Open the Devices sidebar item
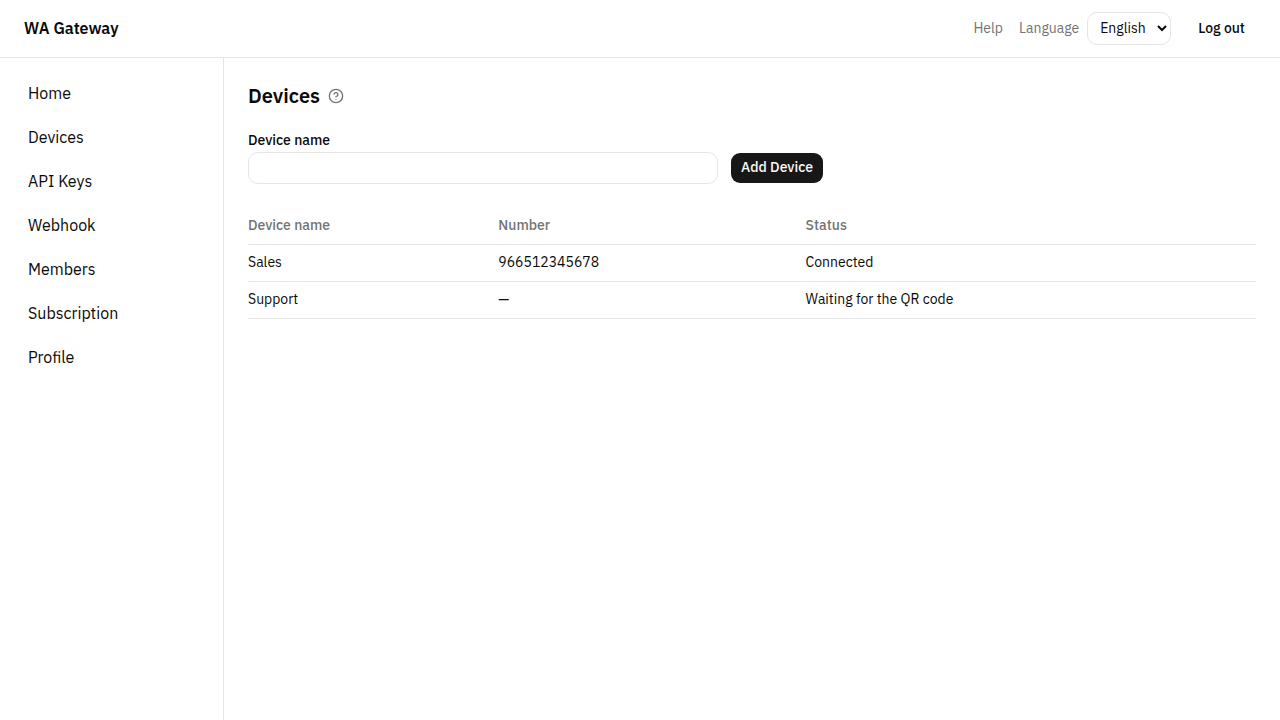This screenshot has width=1280, height=720. [x=56, y=137]
